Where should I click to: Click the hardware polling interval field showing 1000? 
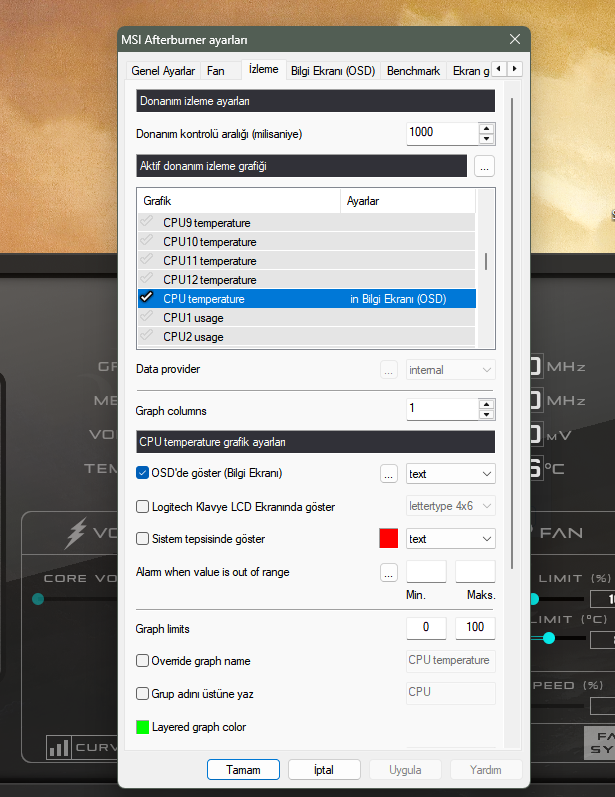(x=442, y=134)
